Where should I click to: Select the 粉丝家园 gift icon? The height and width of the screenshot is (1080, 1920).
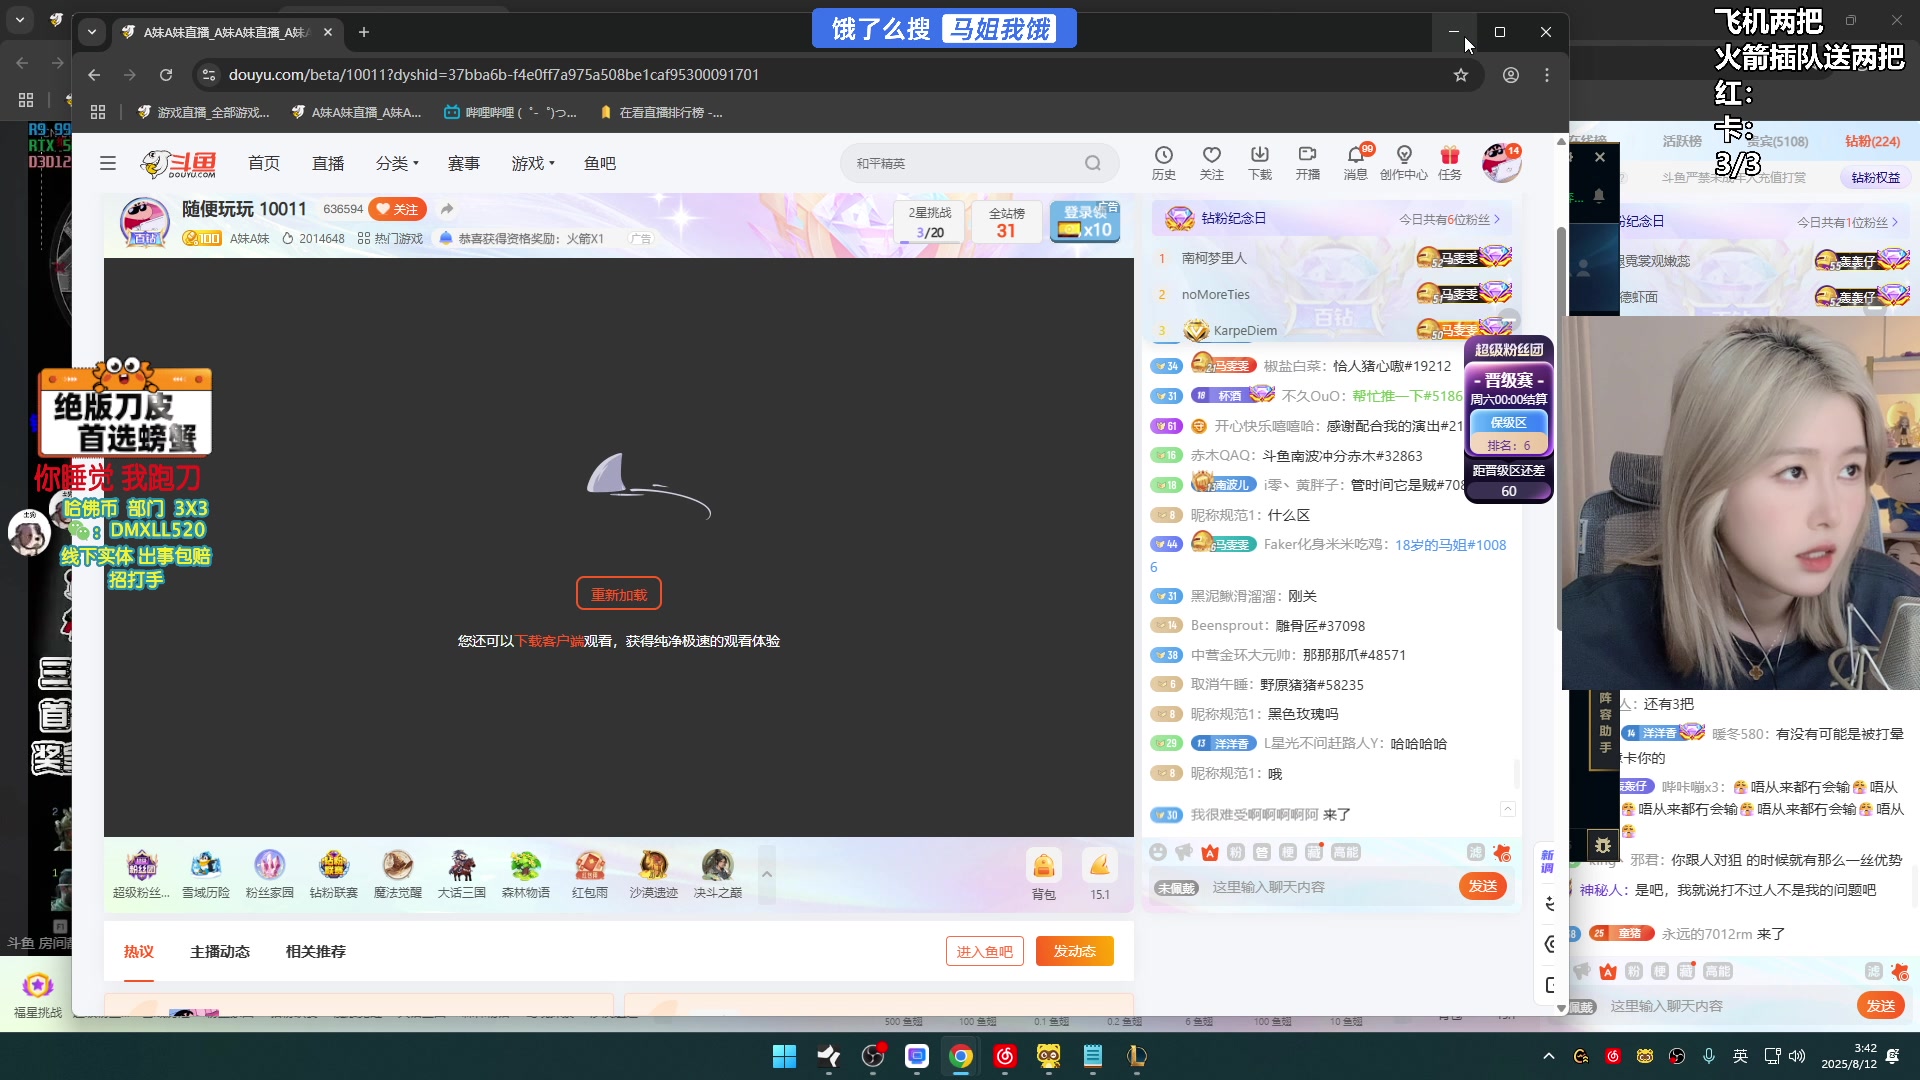click(270, 874)
